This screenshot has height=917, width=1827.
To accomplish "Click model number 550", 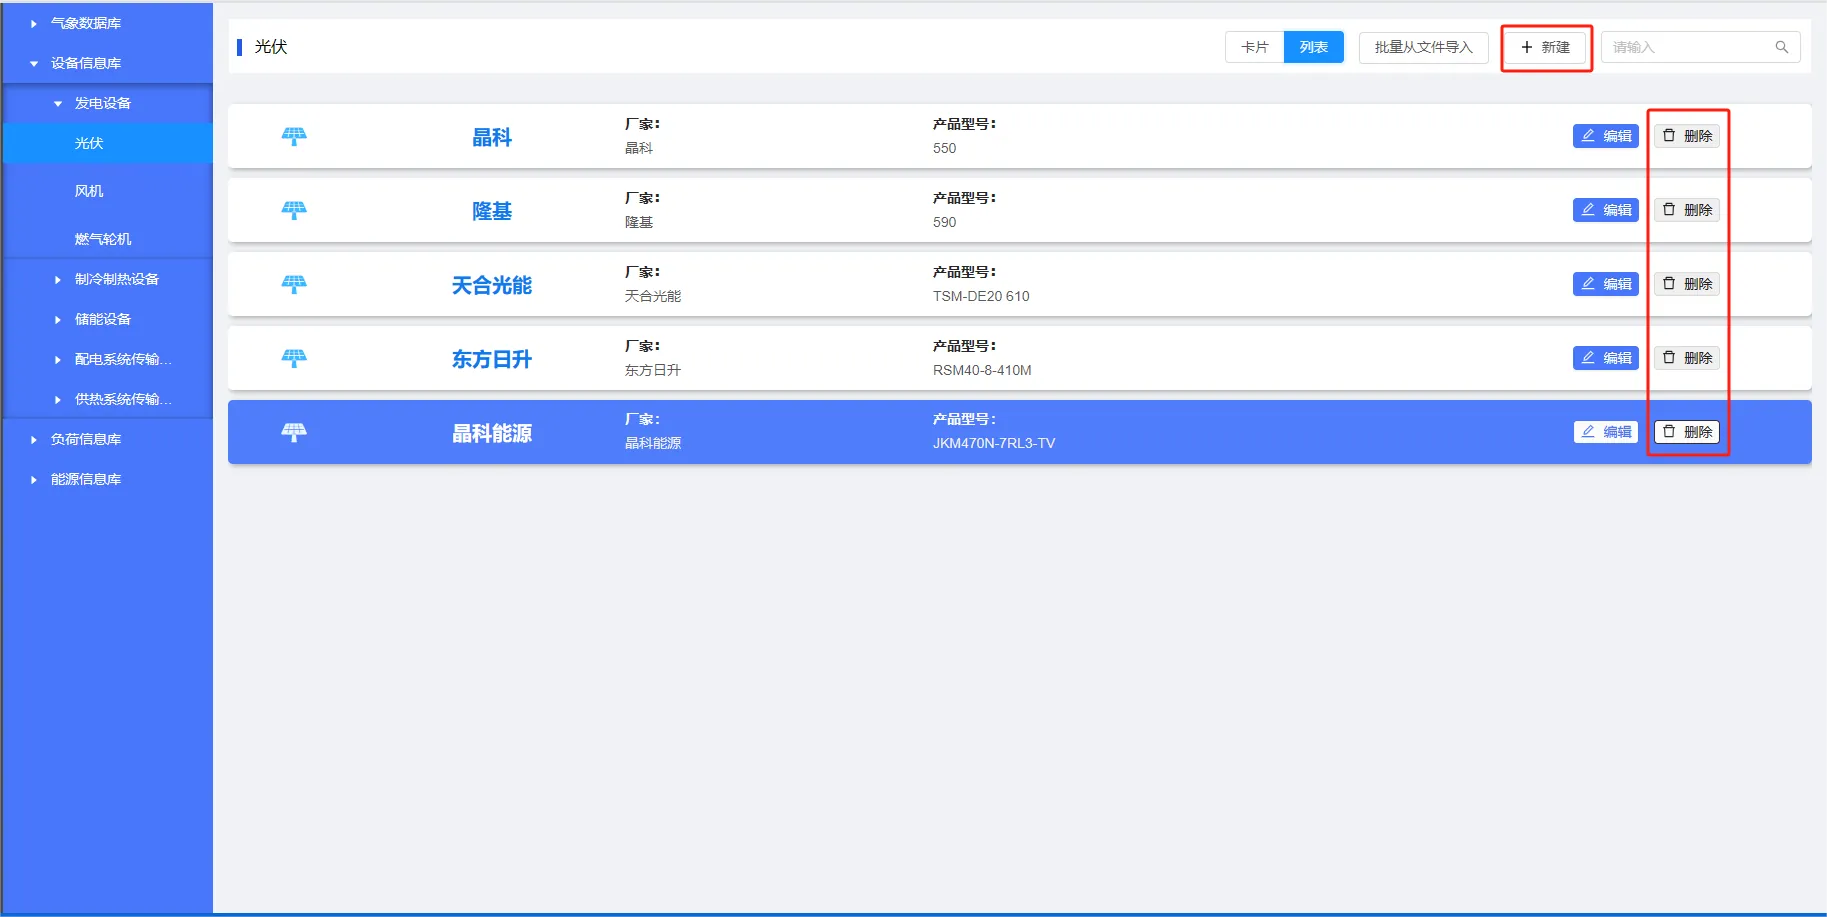I will tap(944, 148).
